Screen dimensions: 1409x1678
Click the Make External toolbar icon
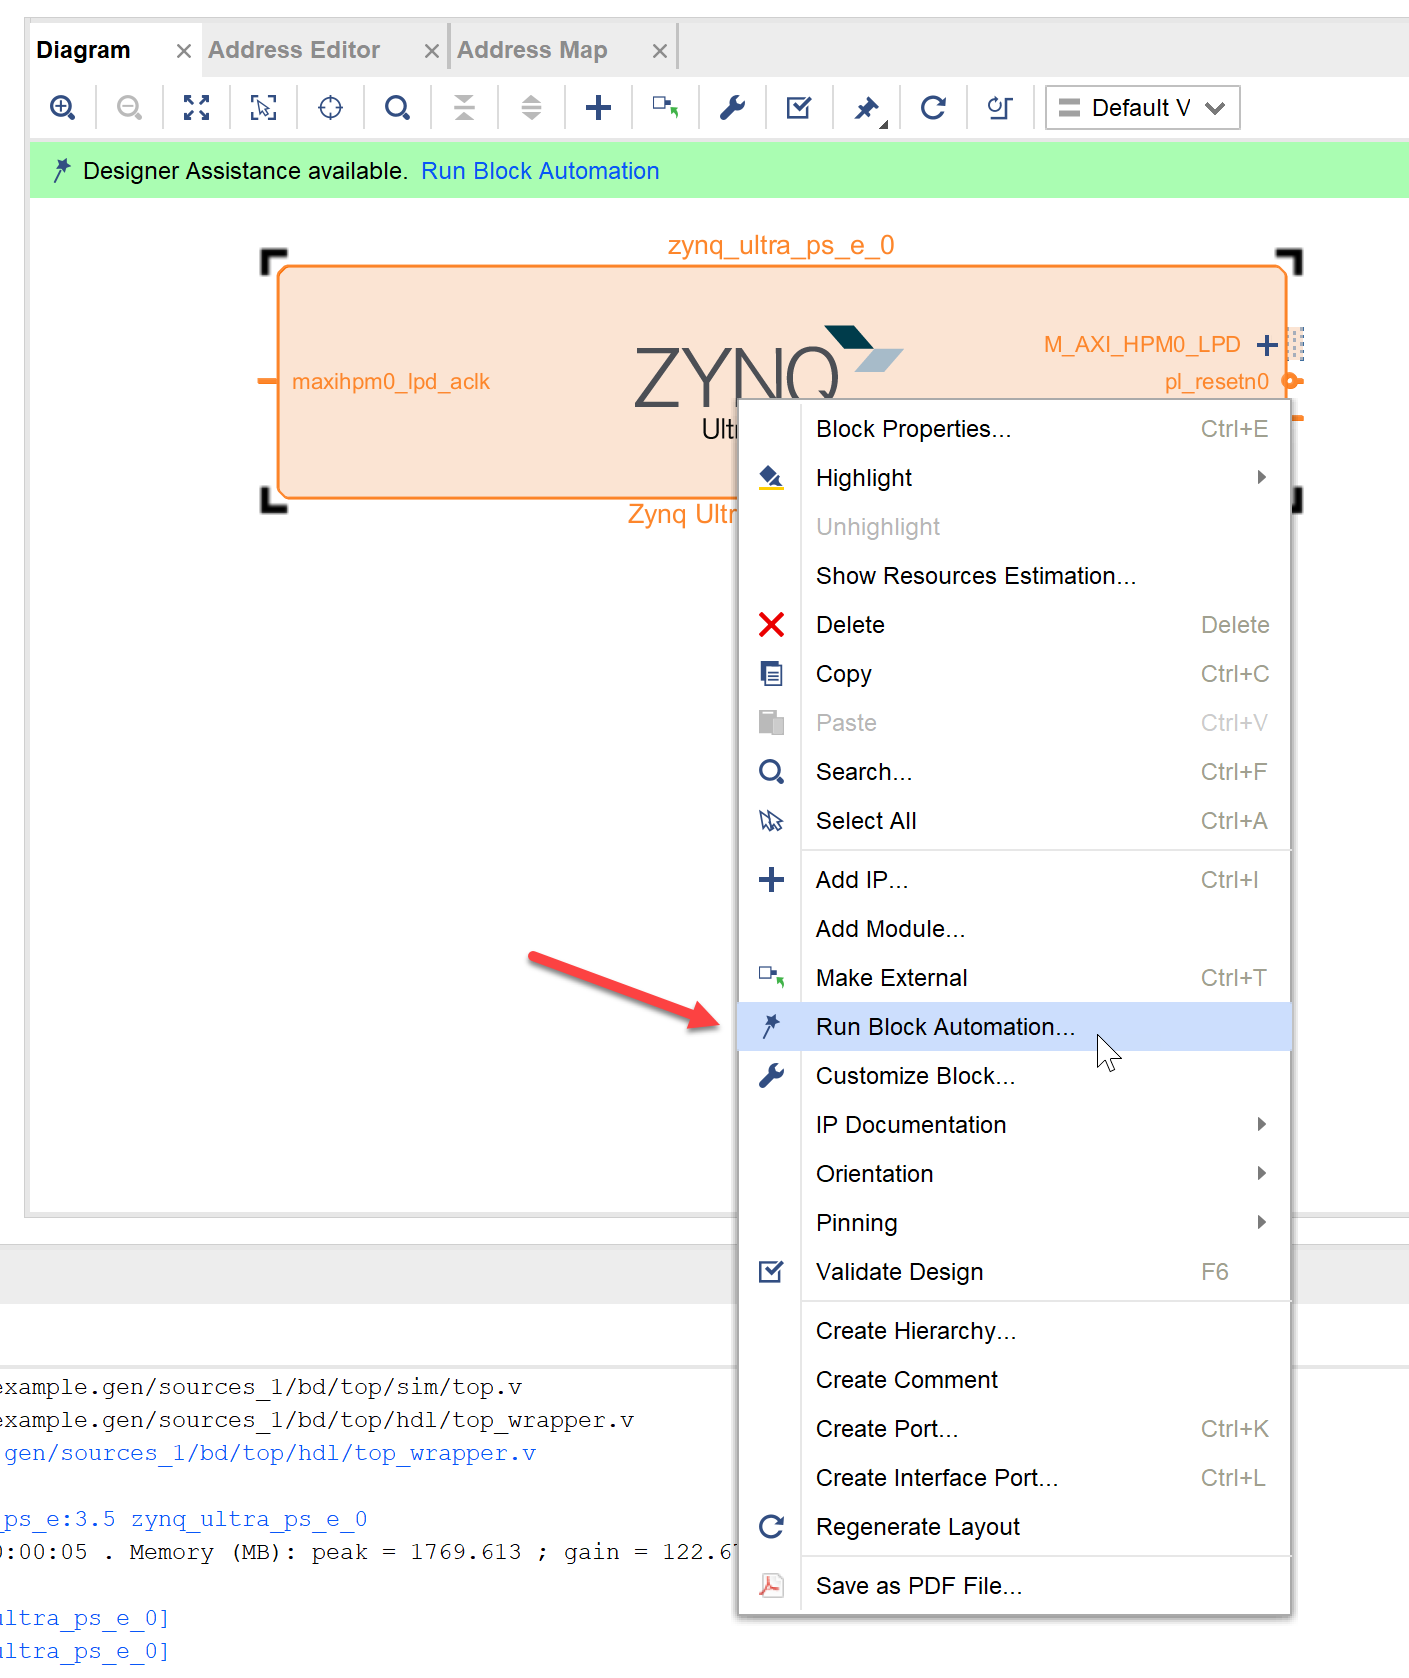665,107
